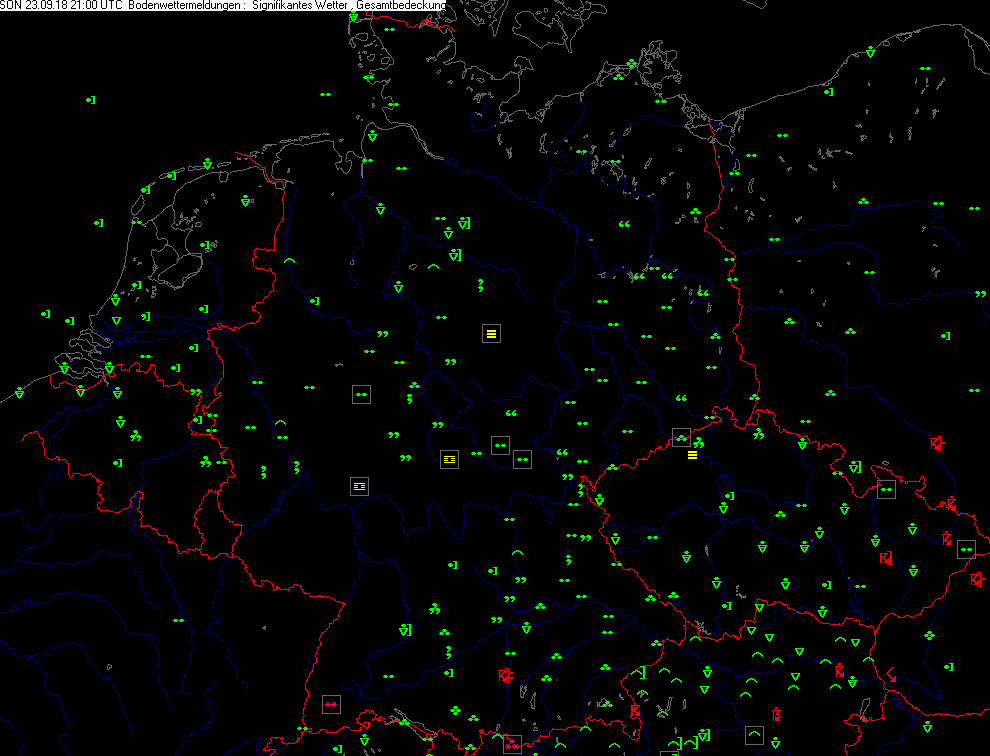Click the 'Gesamtbedeckung' label in header
The height and width of the screenshot is (756, 990).
(x=400, y=6)
